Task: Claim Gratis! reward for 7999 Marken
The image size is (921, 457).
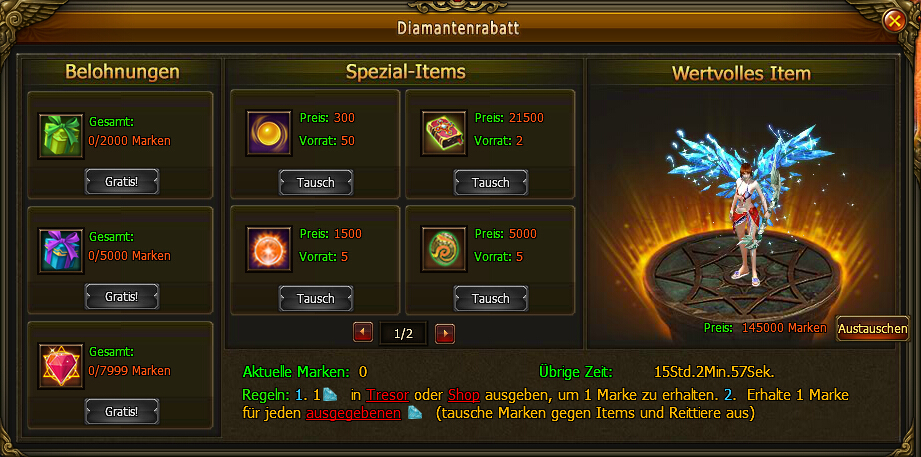Action: click(122, 411)
